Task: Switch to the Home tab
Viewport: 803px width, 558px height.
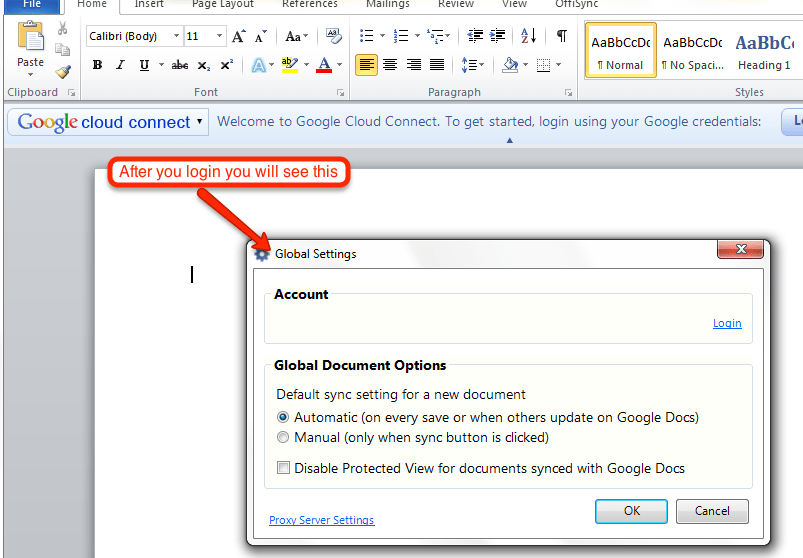Action: [x=92, y=4]
